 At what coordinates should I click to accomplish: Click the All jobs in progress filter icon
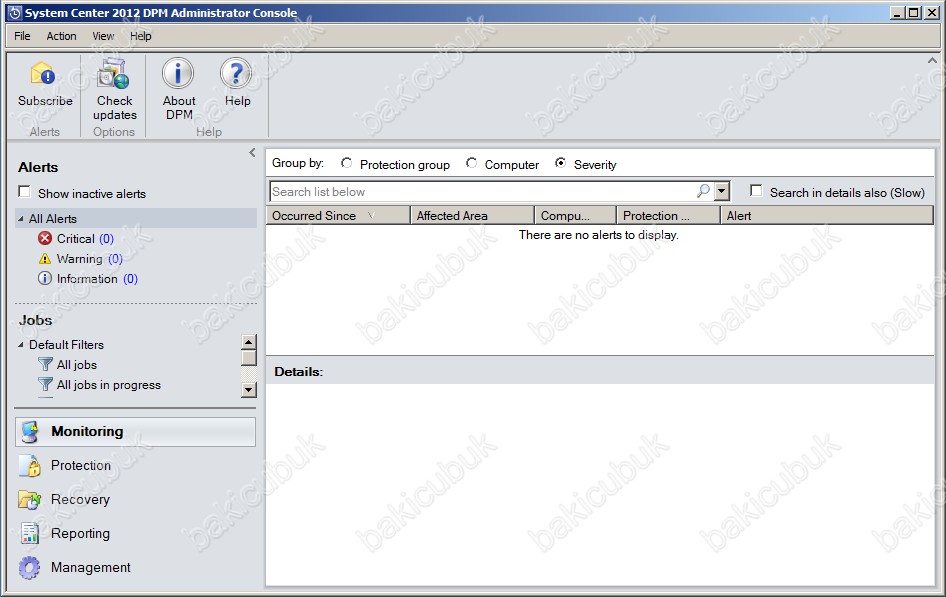coord(45,384)
